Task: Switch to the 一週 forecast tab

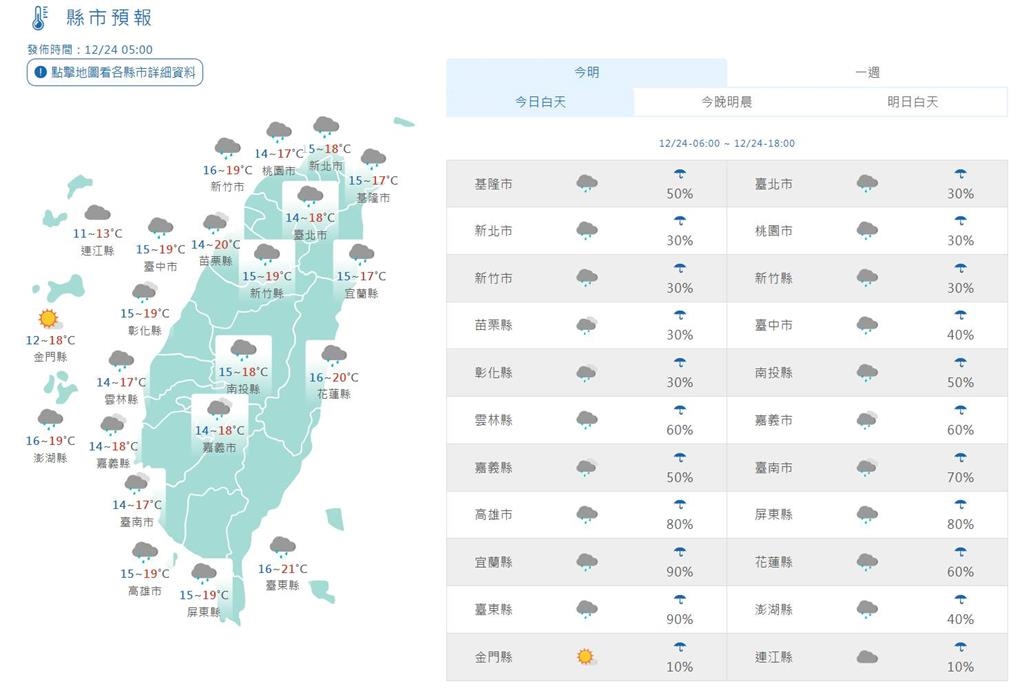Action: click(867, 70)
